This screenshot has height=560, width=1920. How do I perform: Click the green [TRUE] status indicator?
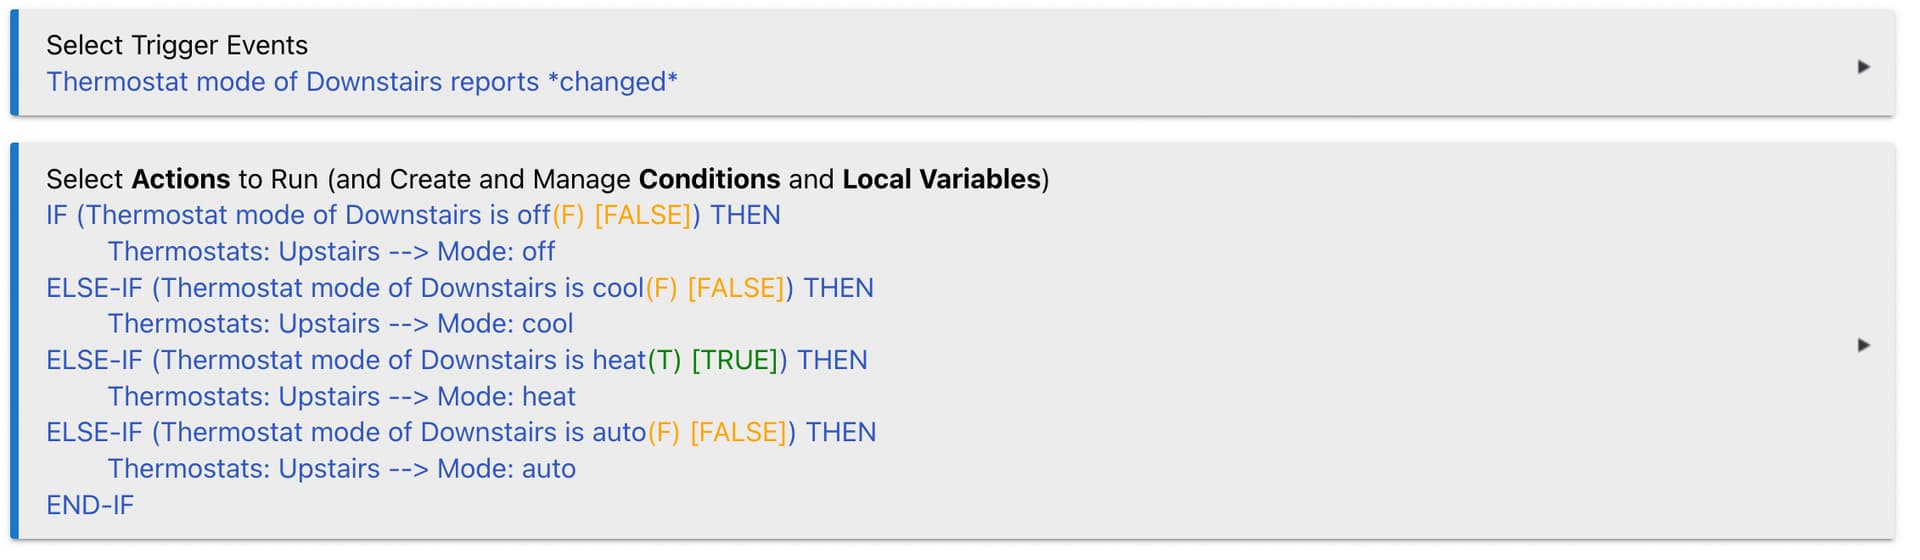point(734,360)
